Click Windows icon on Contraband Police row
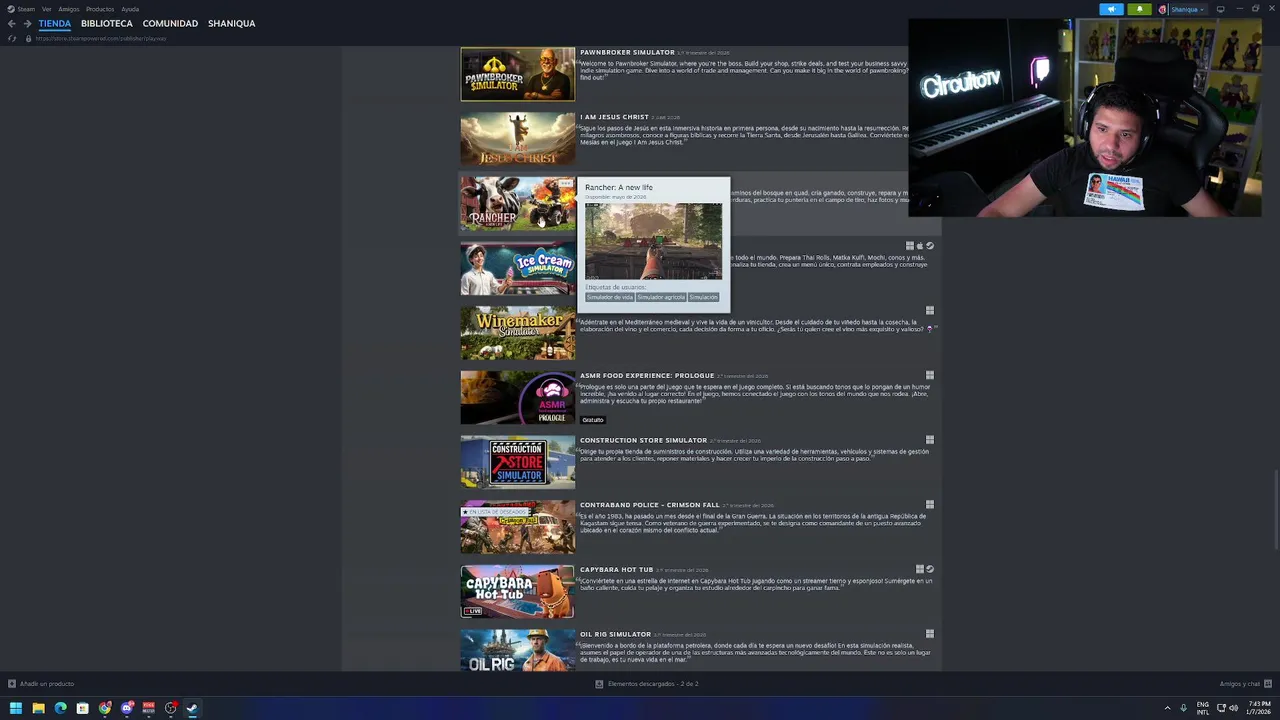Image resolution: width=1280 pixels, height=720 pixels. pyautogui.click(x=930, y=505)
